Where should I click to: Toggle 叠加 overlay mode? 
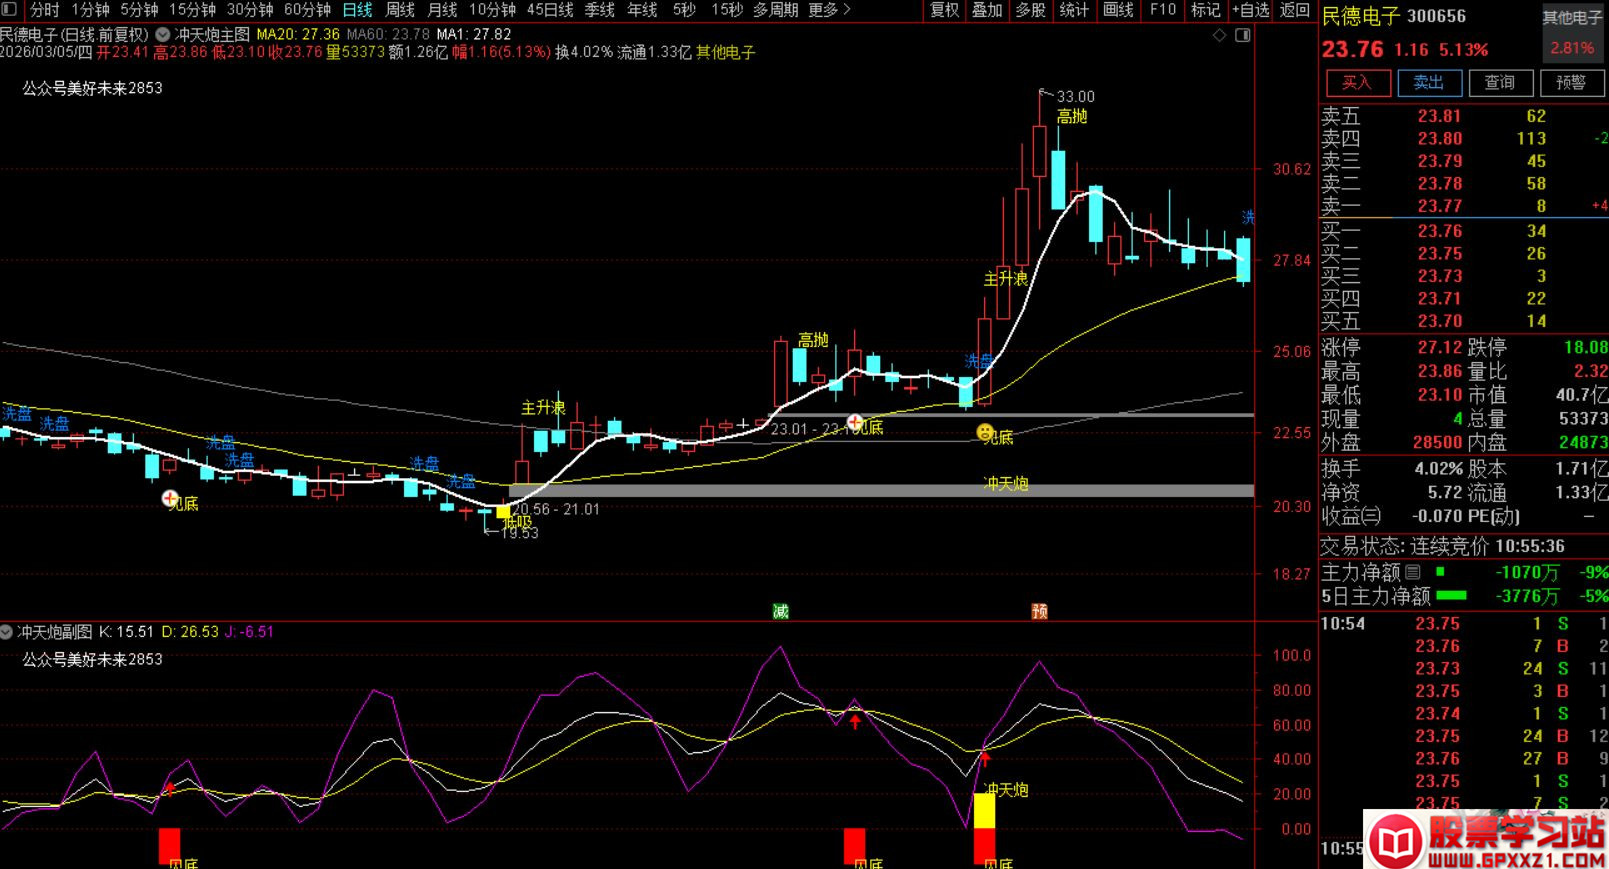coord(986,10)
